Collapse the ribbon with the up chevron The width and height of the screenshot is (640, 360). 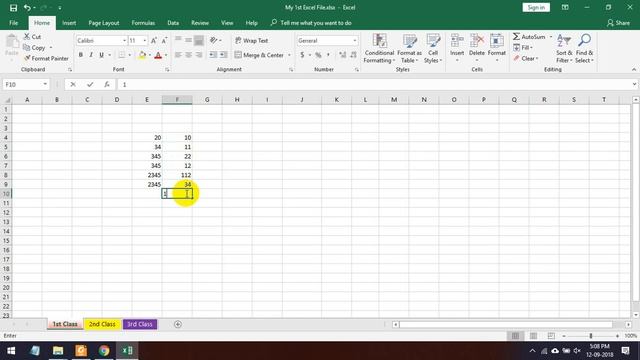[634, 70]
